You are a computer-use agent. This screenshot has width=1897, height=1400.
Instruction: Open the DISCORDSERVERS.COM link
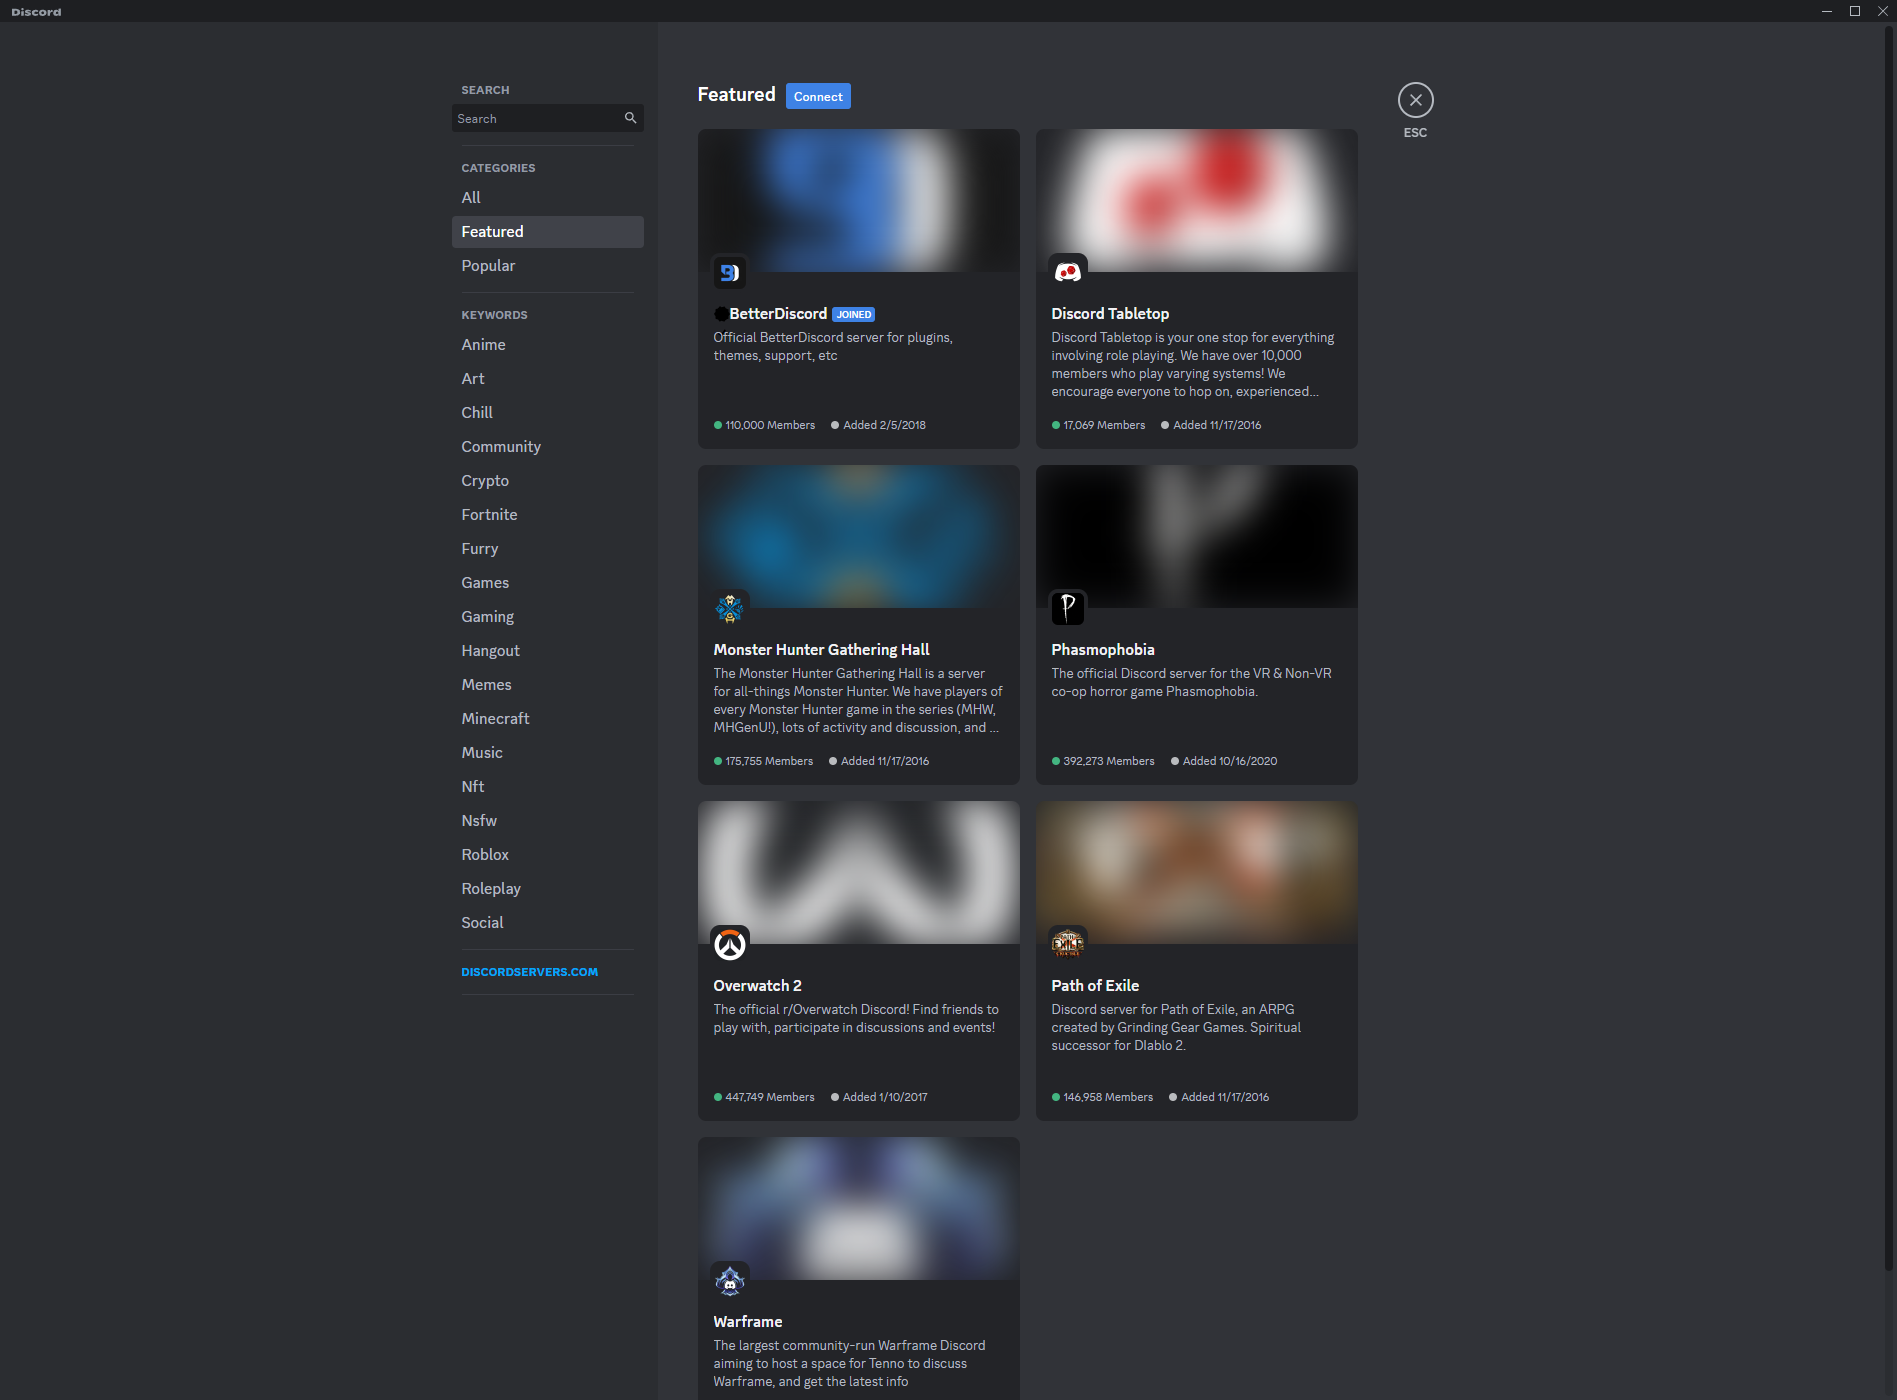pos(530,972)
